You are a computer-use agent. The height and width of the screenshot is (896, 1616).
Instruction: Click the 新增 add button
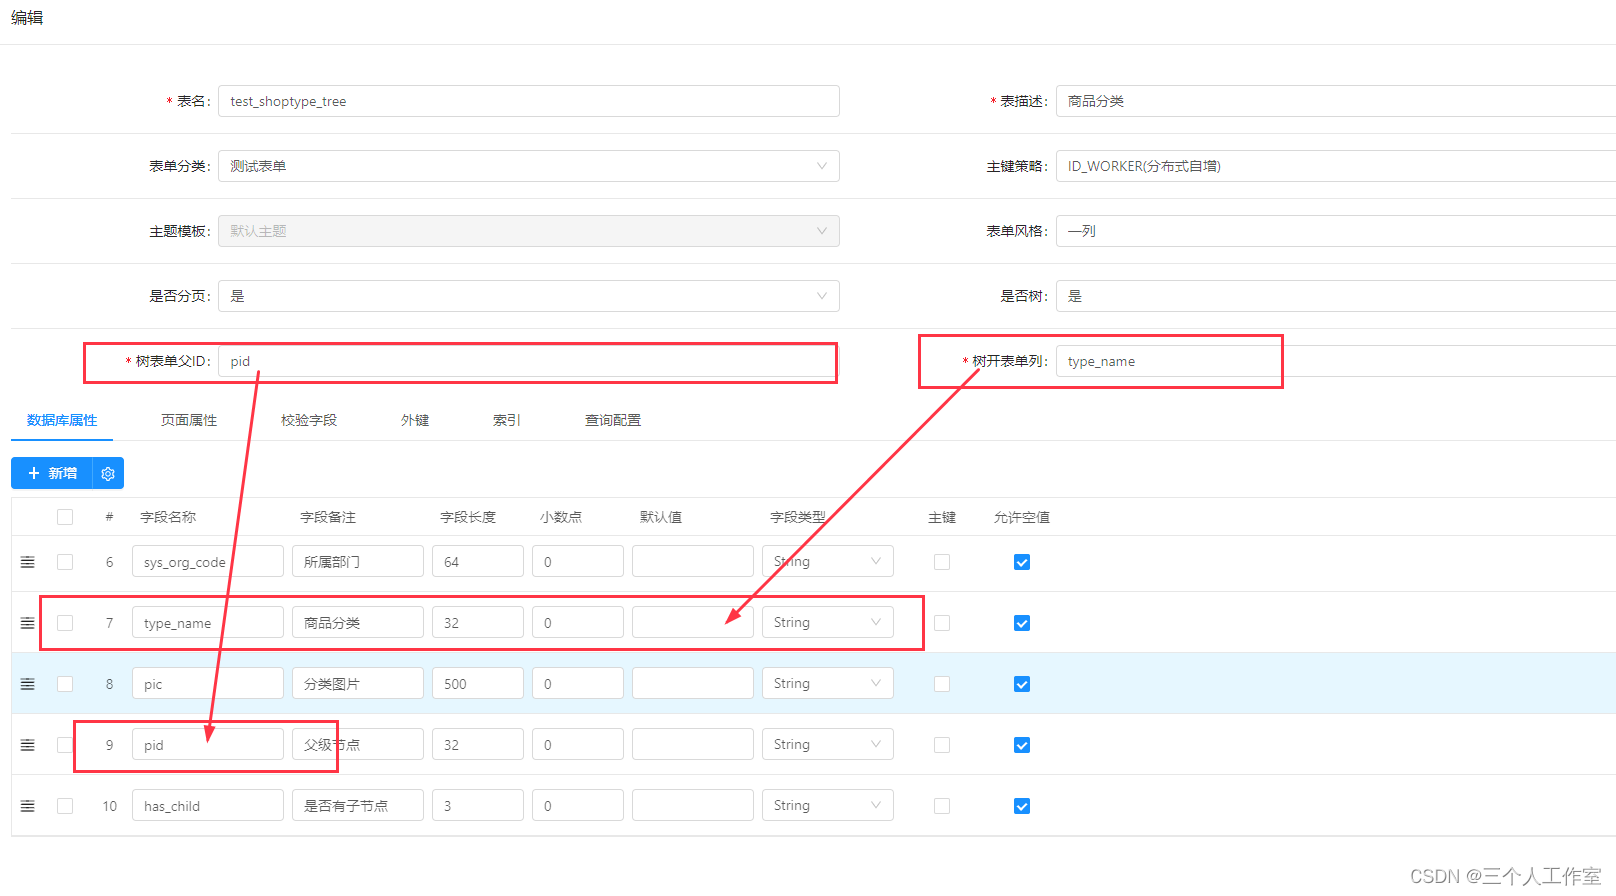pyautogui.click(x=52, y=473)
